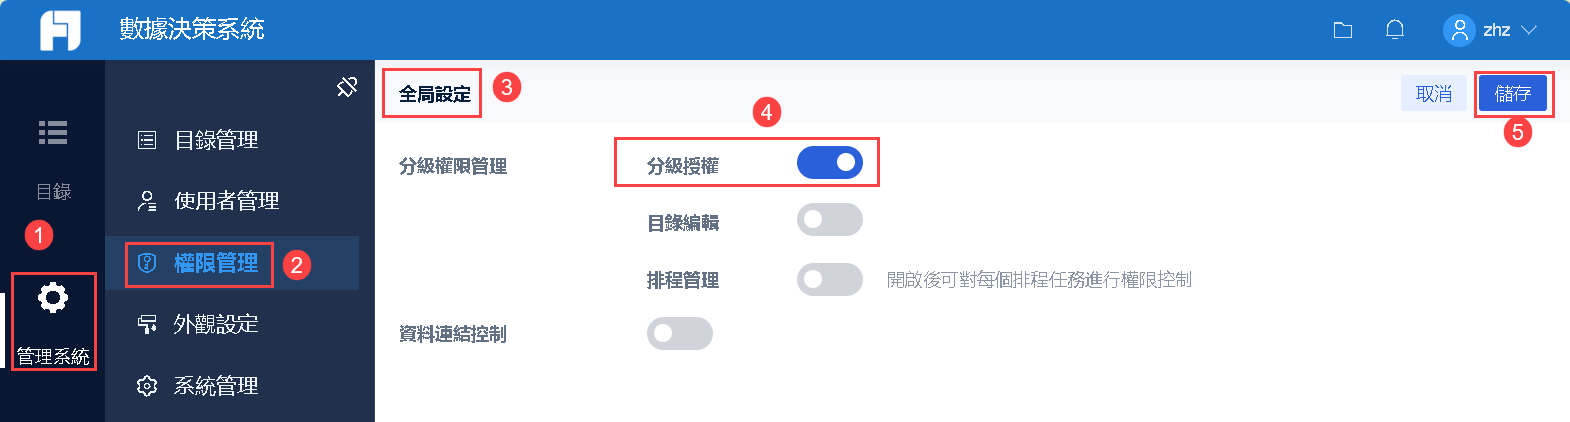The width and height of the screenshot is (1570, 422).
Task: Disable the 分級授權 toggle
Action: 829,162
